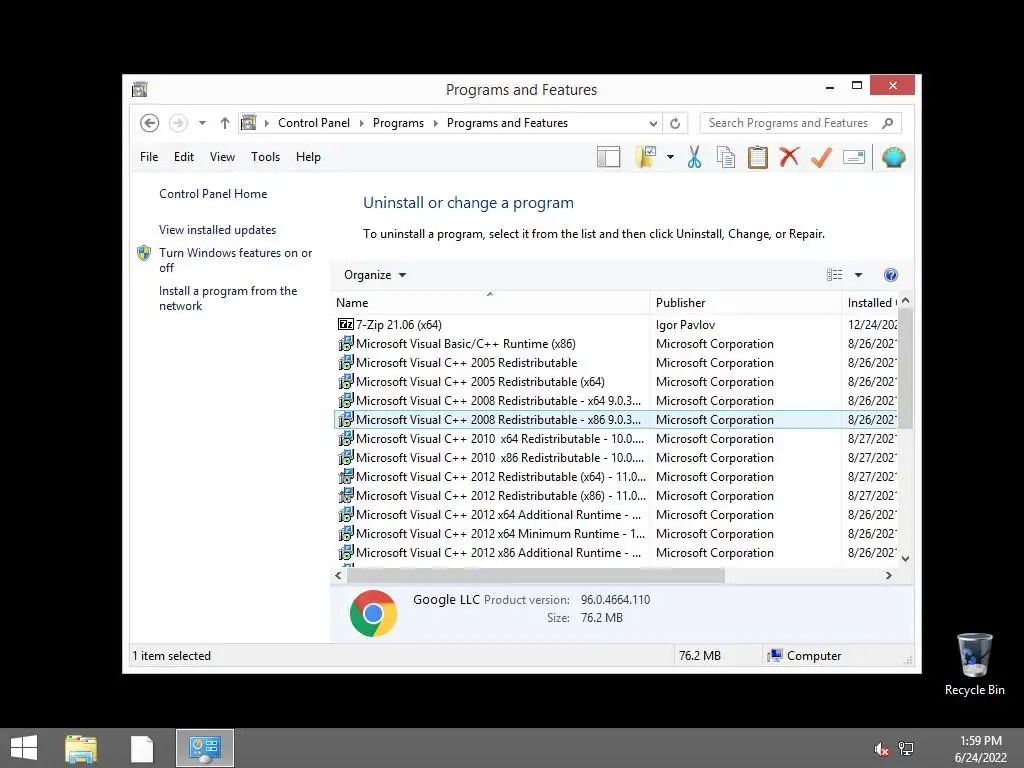Image resolution: width=1024 pixels, height=768 pixels.
Task: Click the horizontal scrollbar left arrow
Action: pyautogui.click(x=338, y=575)
